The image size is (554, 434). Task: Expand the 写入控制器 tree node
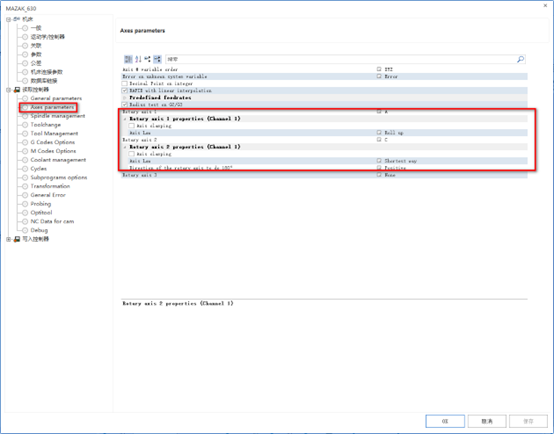point(8,239)
